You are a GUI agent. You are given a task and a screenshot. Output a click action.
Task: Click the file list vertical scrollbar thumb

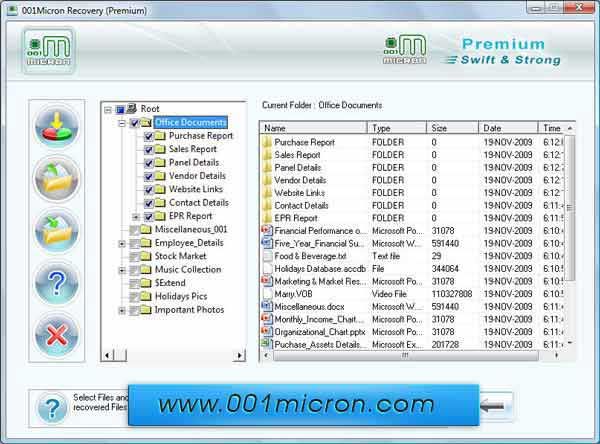pos(569,208)
